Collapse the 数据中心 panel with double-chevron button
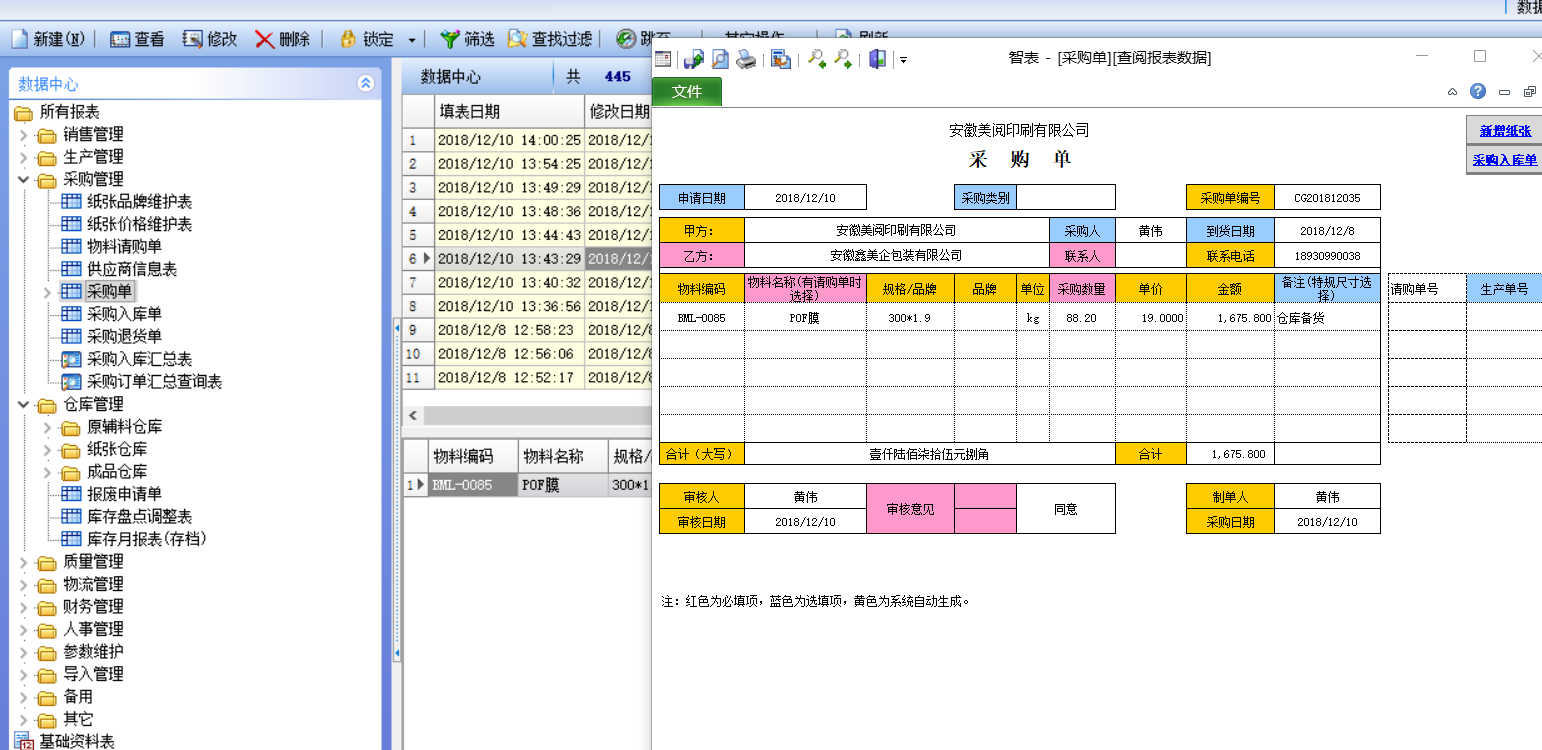Screen dimensions: 1542x750 pyautogui.click(x=366, y=84)
